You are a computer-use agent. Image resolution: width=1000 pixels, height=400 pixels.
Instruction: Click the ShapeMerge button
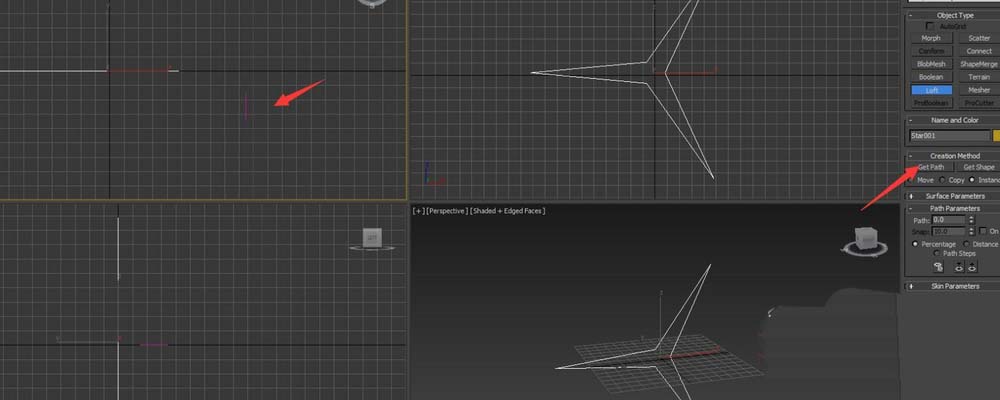pos(979,64)
